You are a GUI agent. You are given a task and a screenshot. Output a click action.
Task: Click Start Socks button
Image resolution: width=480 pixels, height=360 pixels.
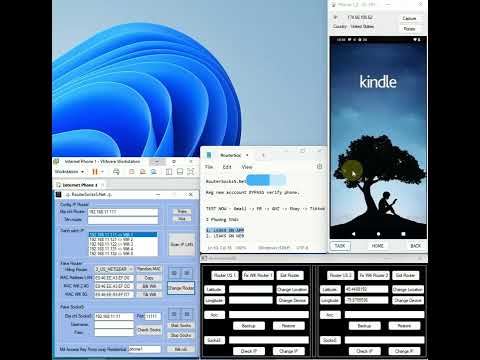[x=181, y=325]
